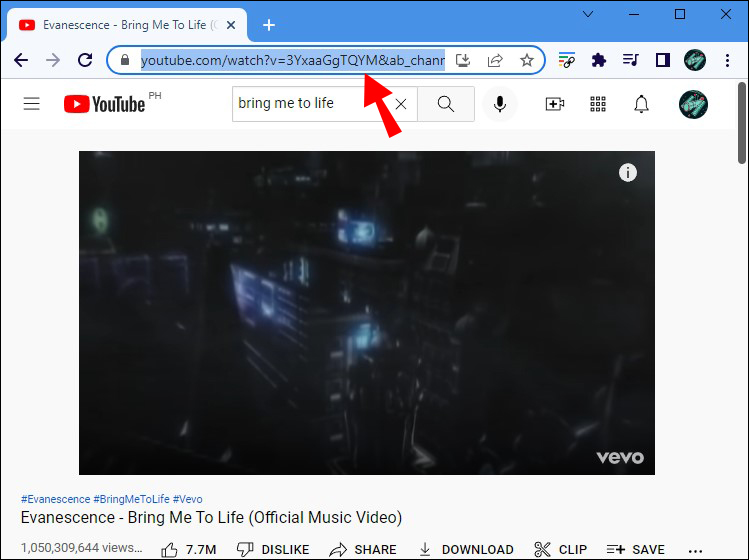Click the DISLIKE button
The width and height of the screenshot is (749, 560).
click(273, 550)
